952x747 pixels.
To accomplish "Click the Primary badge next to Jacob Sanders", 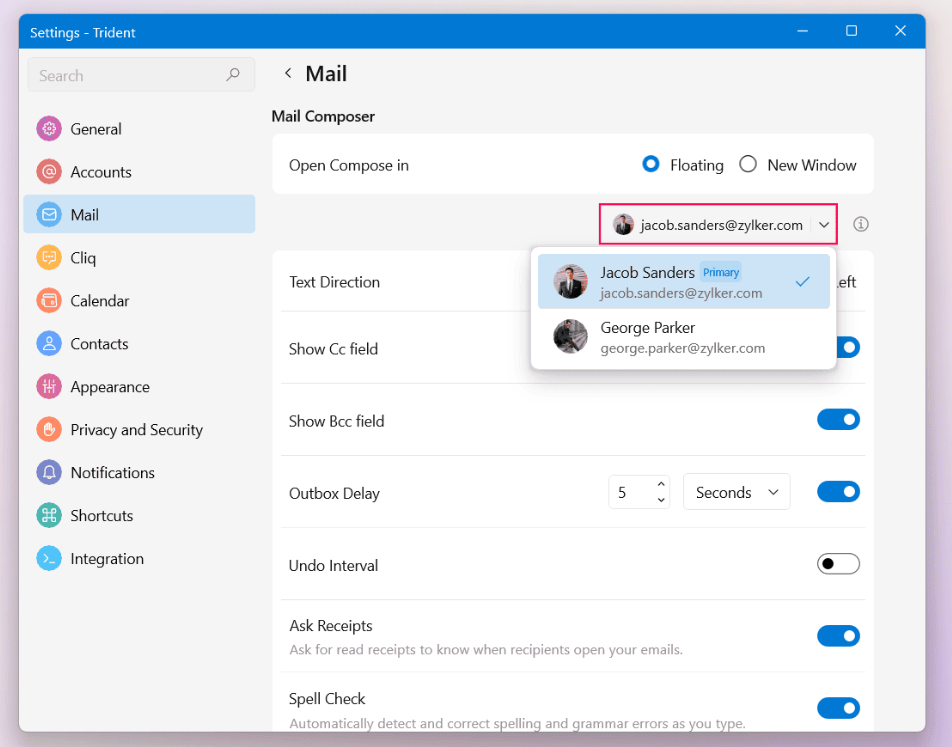I will coord(721,272).
